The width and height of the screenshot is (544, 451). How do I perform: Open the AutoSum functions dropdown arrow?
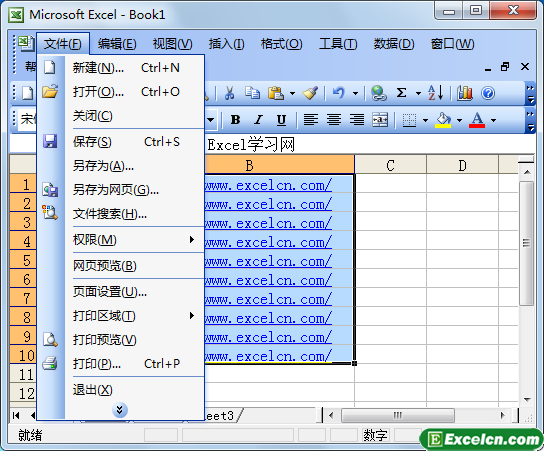point(418,93)
